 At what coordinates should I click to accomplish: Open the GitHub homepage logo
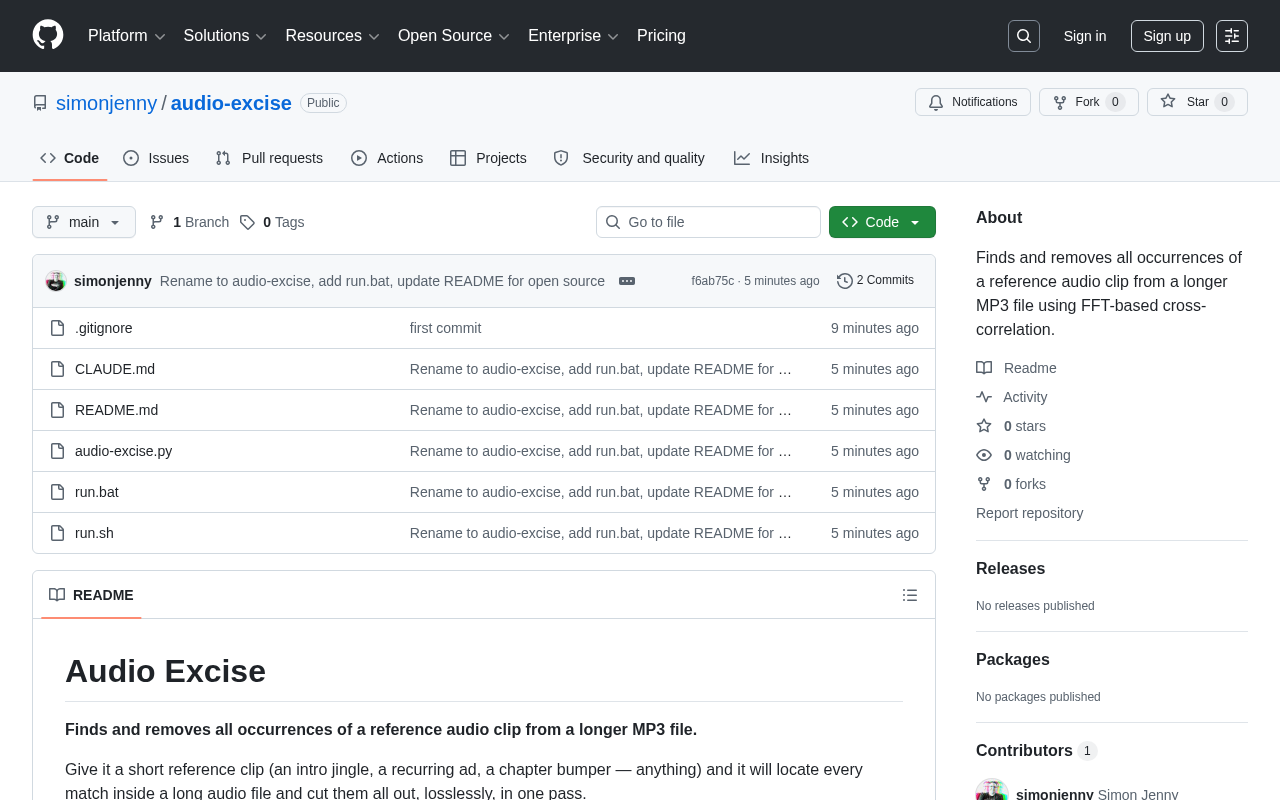[48, 35]
